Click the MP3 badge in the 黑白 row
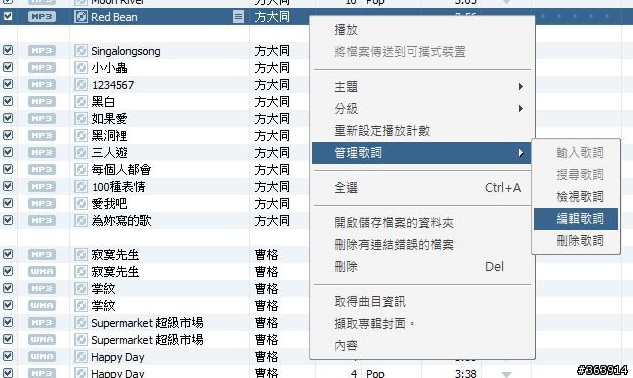The height and width of the screenshot is (378, 633). tap(42, 101)
